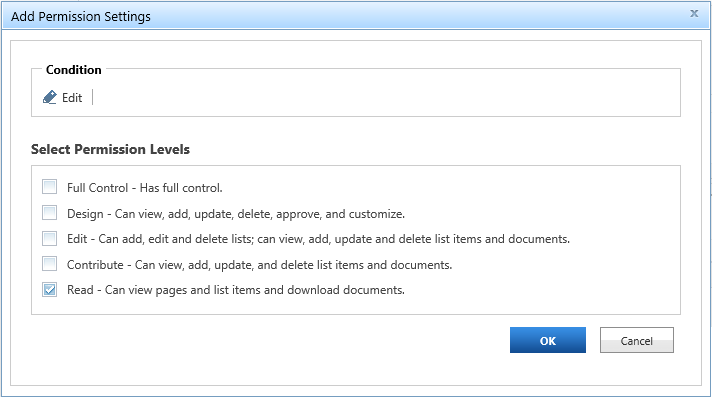
Task: Click the Select Permission Levels heading
Action: 110,149
